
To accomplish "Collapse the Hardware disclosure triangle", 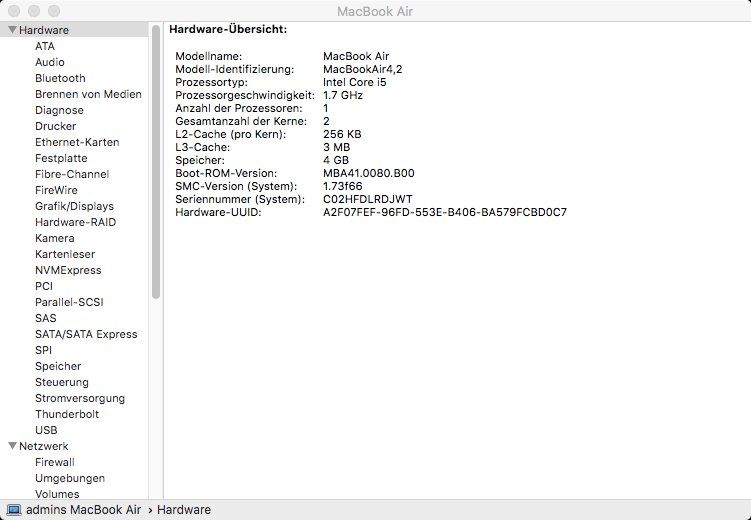I will (12, 30).
